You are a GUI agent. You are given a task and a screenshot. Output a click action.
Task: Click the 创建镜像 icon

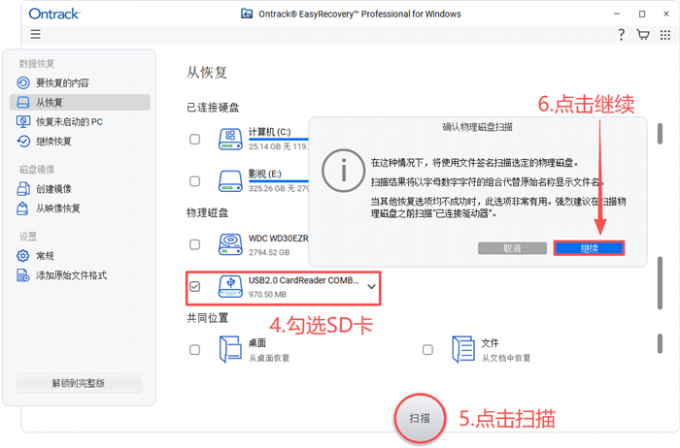23,189
